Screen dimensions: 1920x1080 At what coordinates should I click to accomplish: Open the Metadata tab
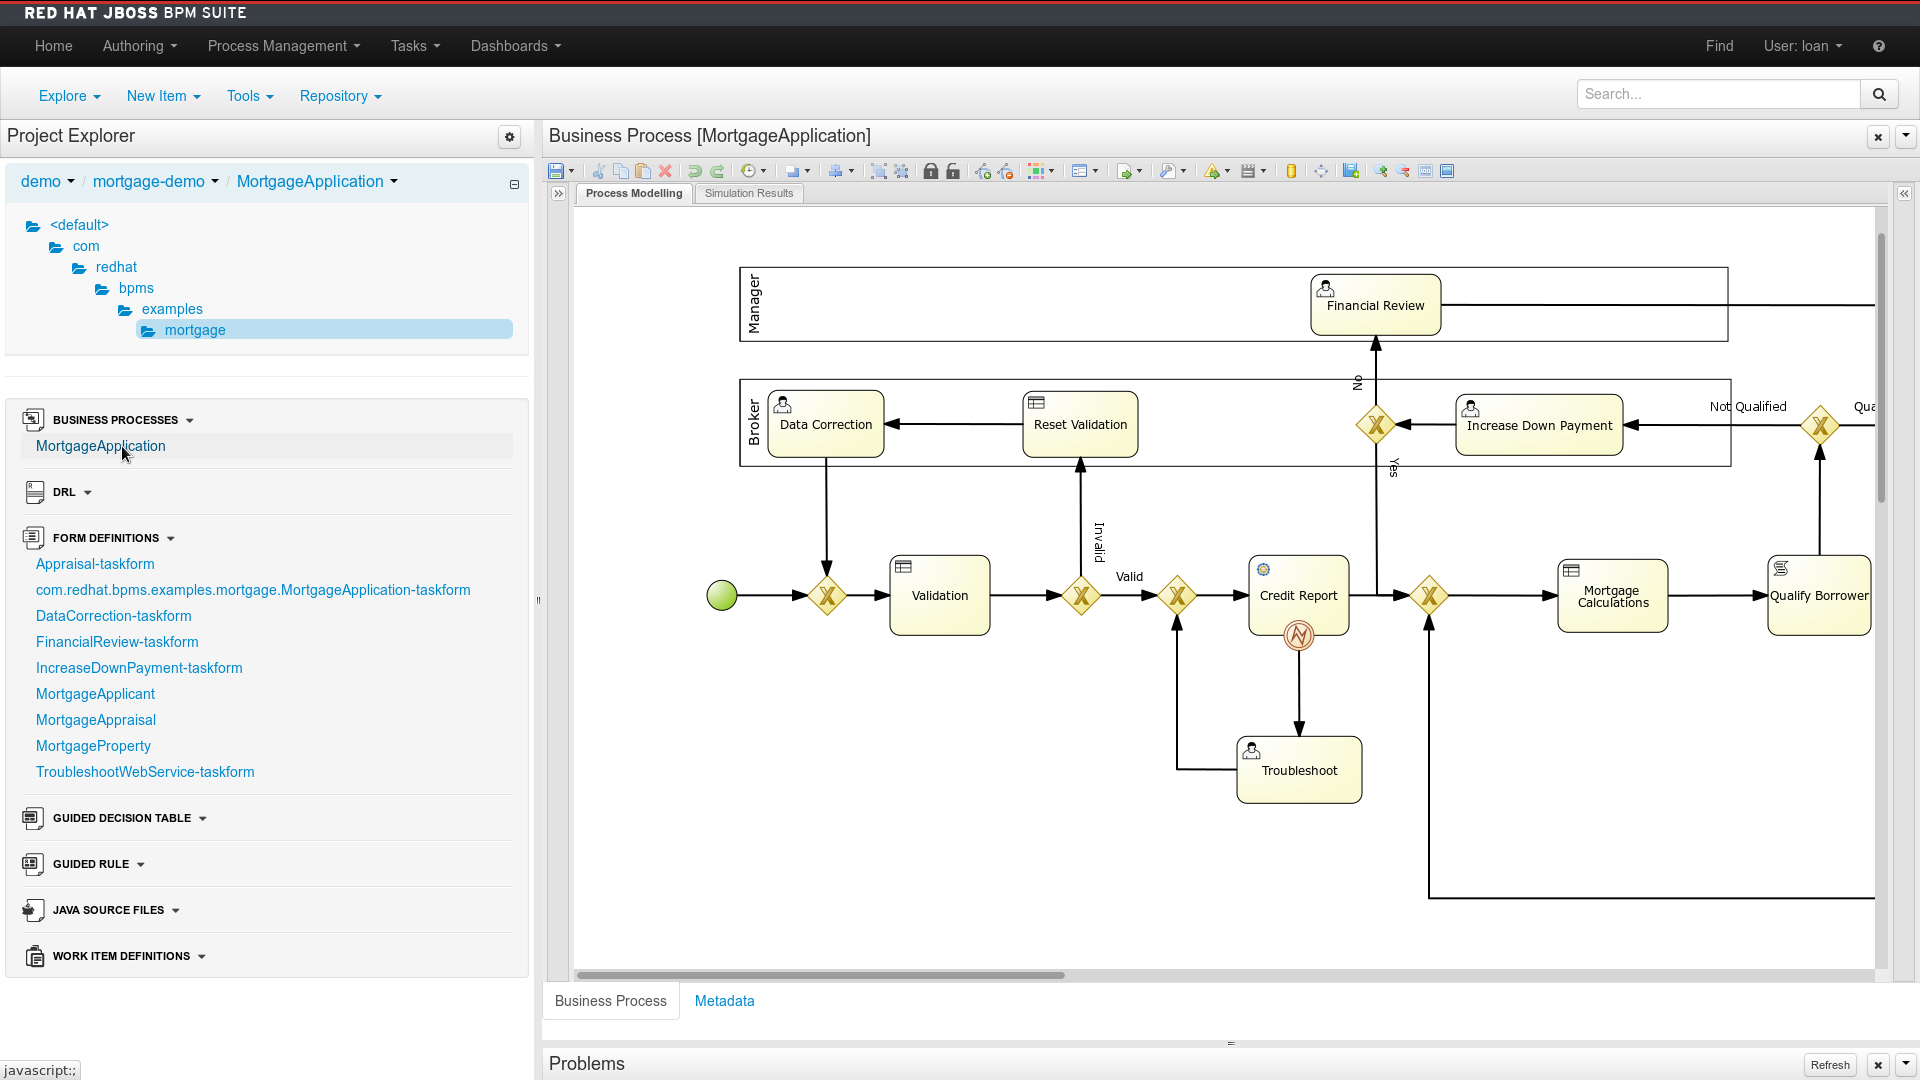pyautogui.click(x=724, y=1001)
